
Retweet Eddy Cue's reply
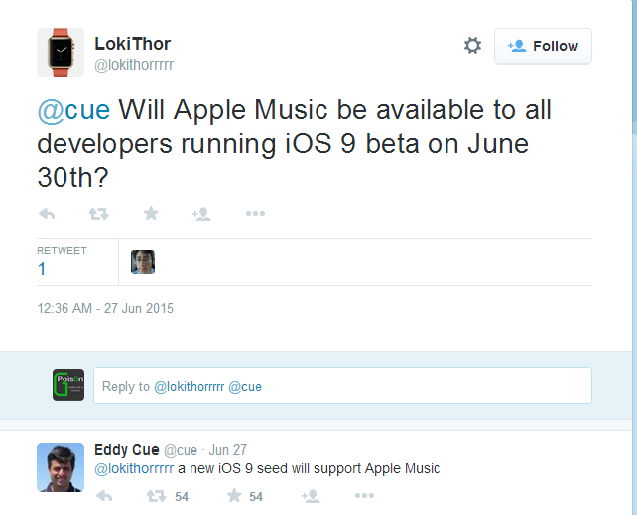pos(156,496)
